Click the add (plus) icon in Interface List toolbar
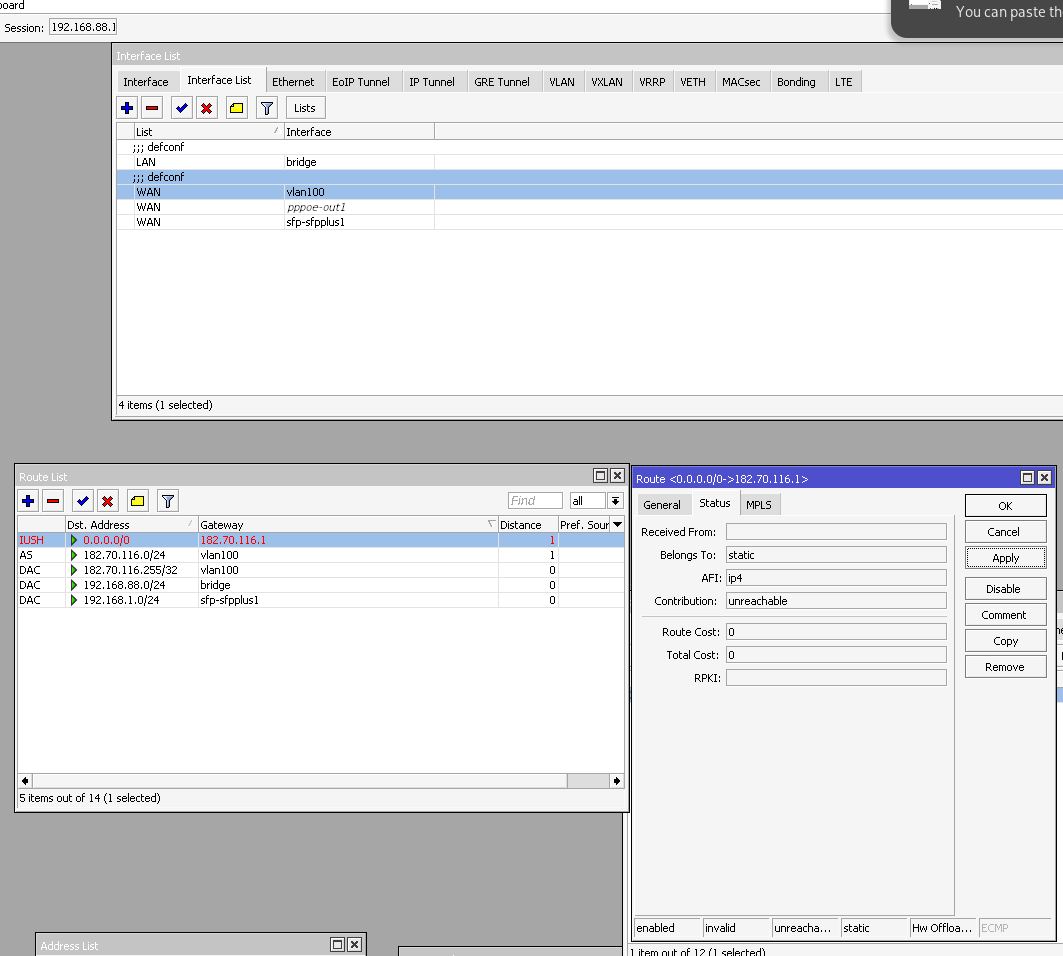Viewport: 1063px width, 956px height. point(128,108)
